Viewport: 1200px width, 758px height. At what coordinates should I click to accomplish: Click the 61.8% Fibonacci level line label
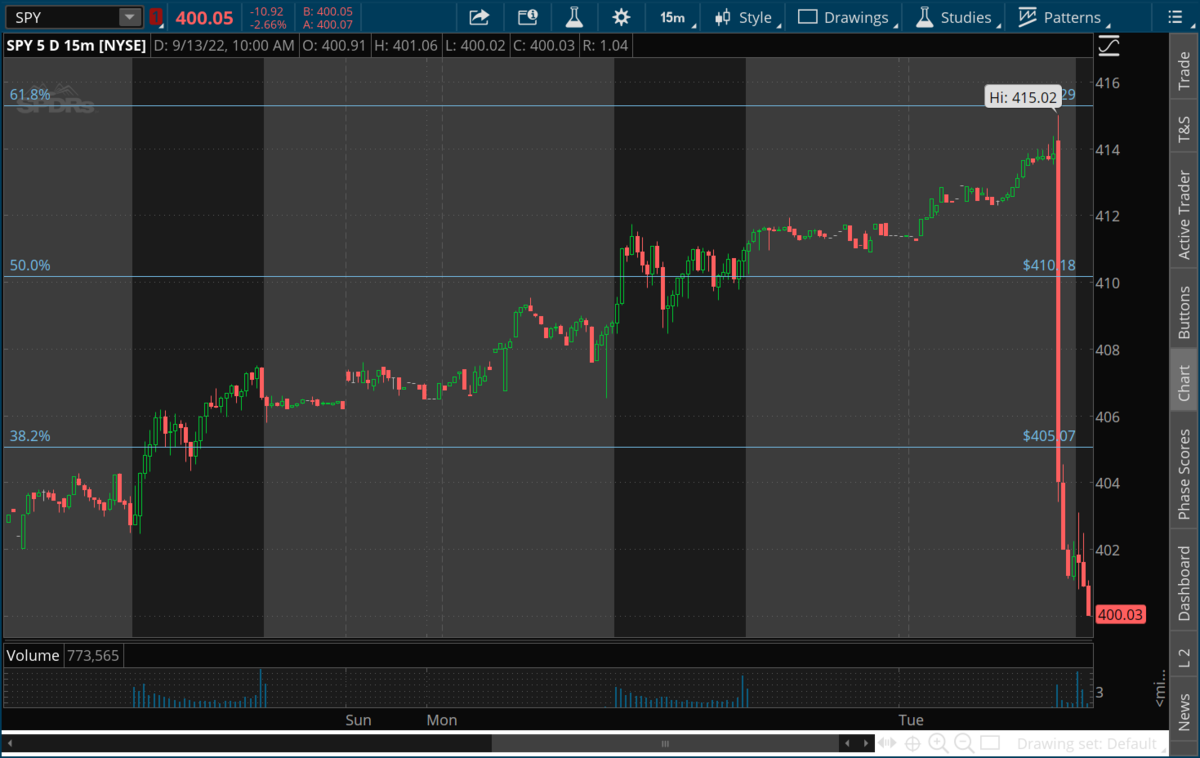pyautogui.click(x=30, y=95)
